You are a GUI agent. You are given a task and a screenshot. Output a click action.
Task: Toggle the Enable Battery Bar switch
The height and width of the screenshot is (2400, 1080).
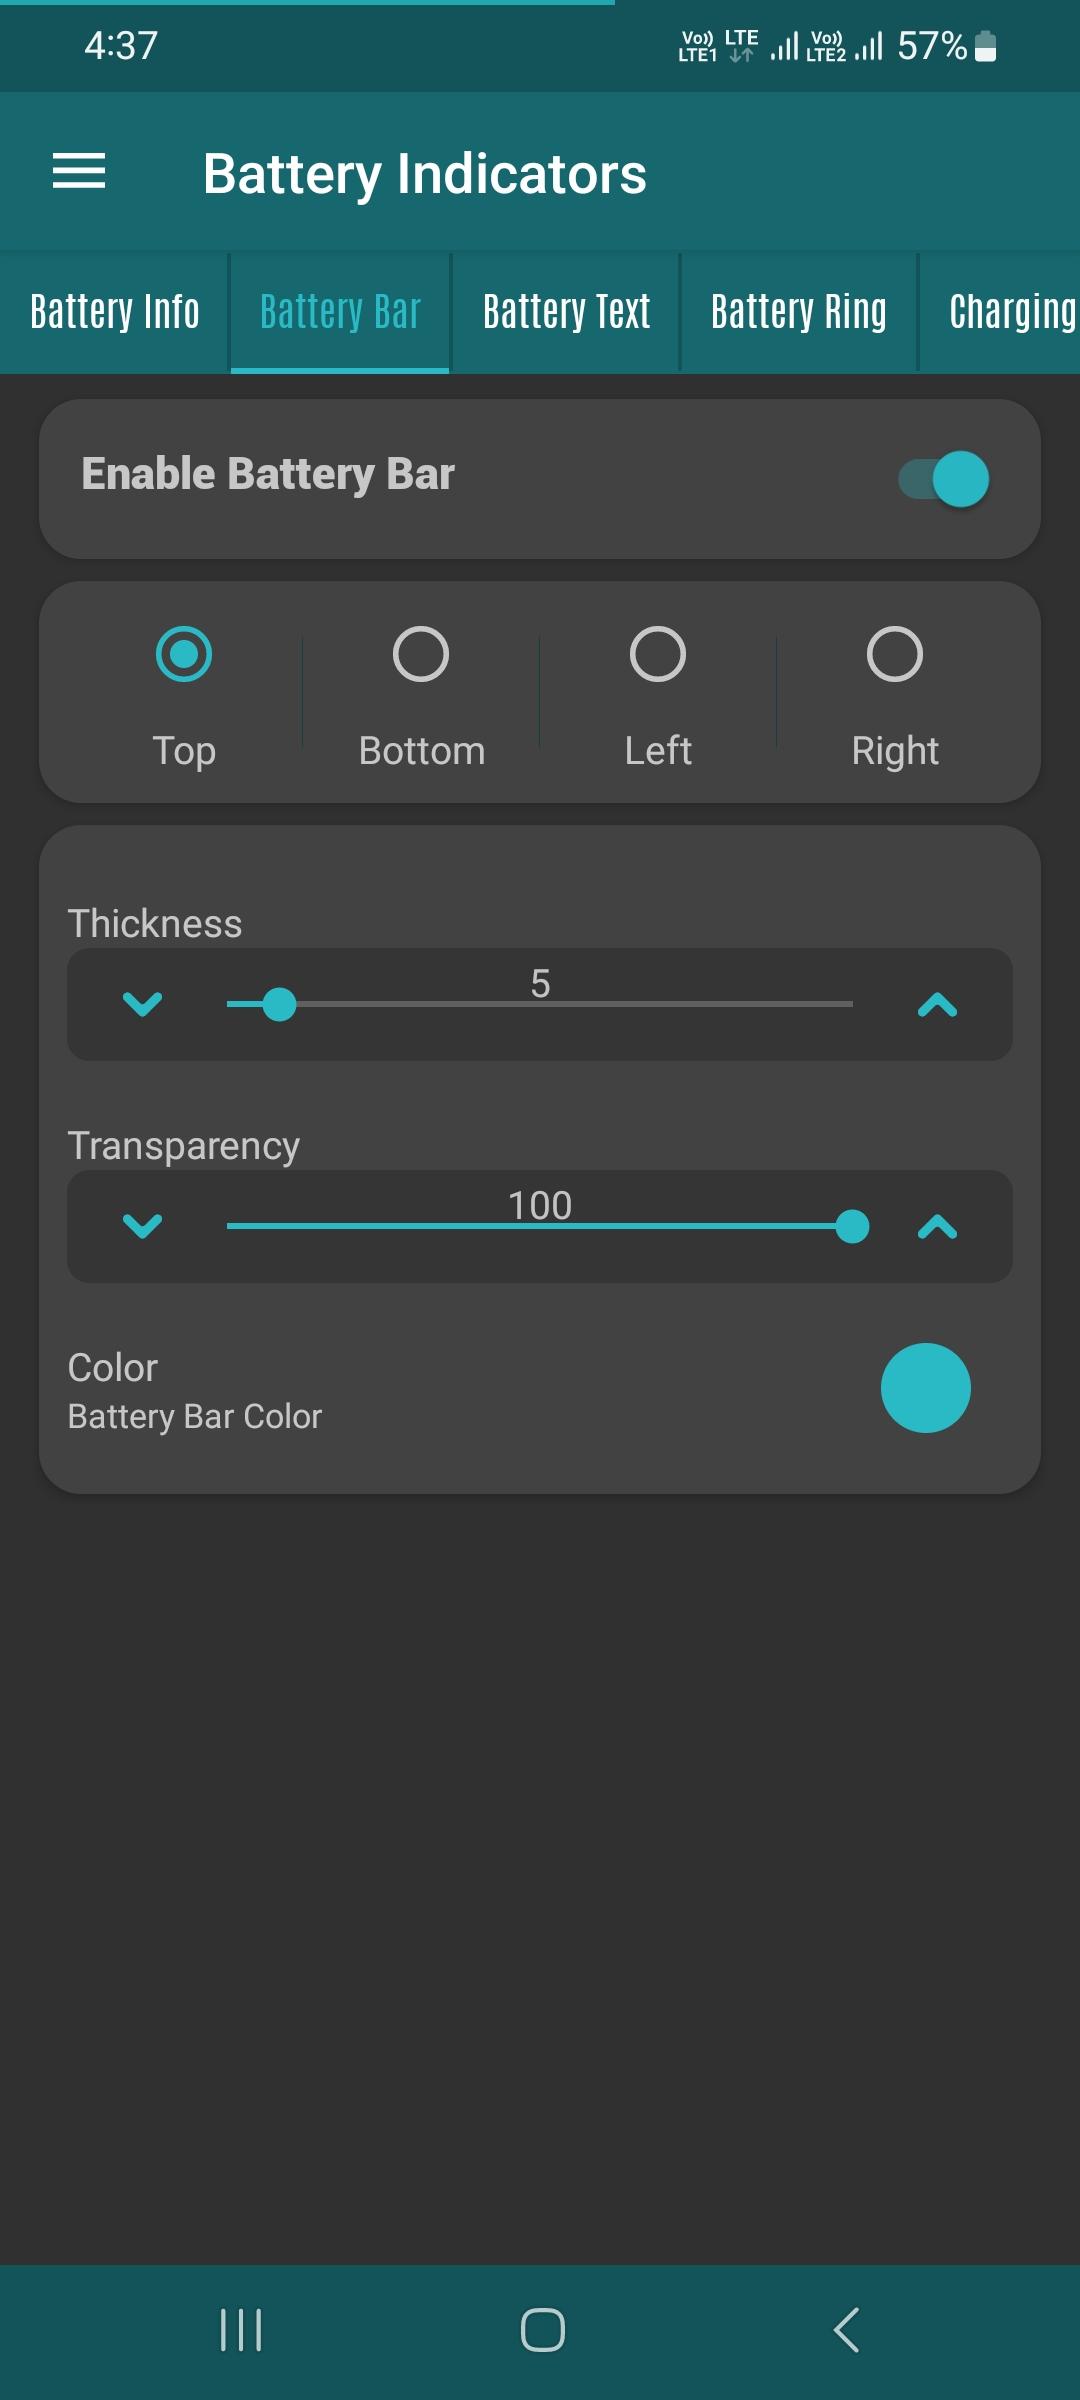click(943, 479)
